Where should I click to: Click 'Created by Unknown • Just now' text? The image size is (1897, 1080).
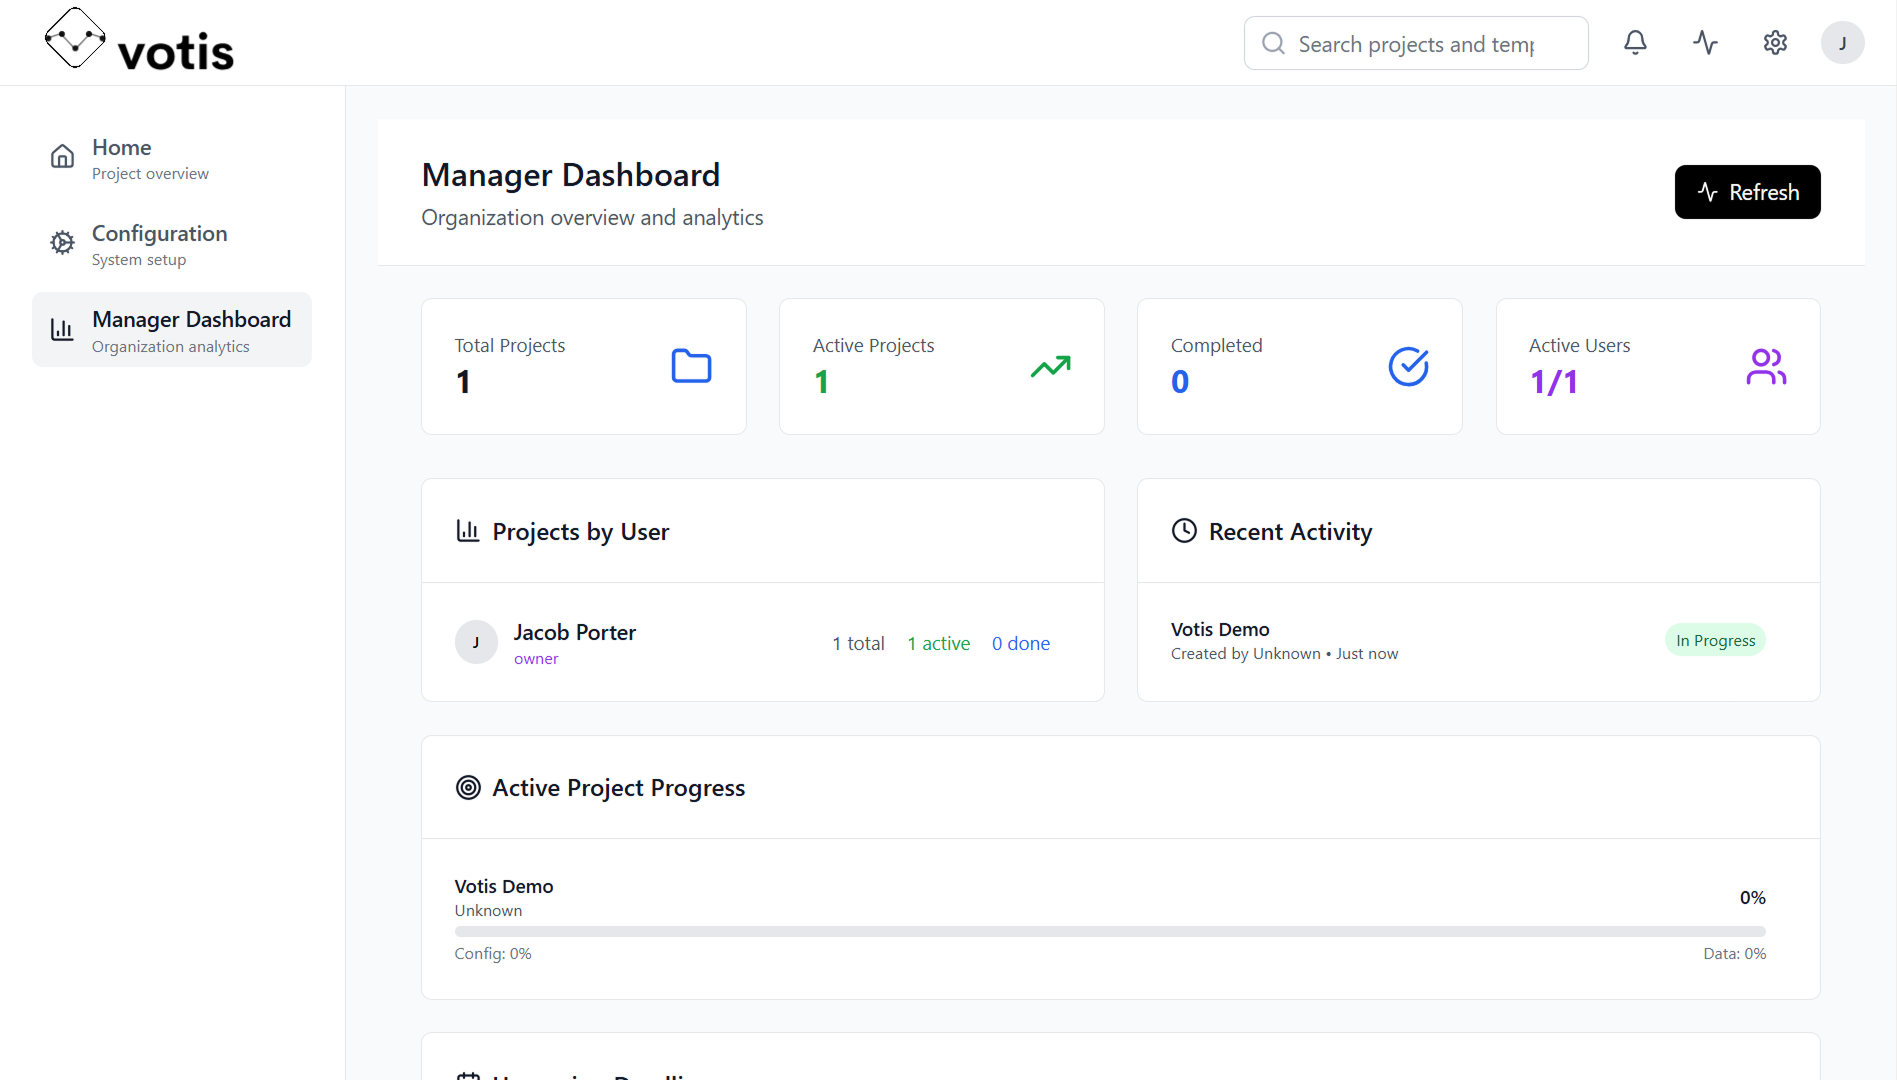click(1285, 654)
